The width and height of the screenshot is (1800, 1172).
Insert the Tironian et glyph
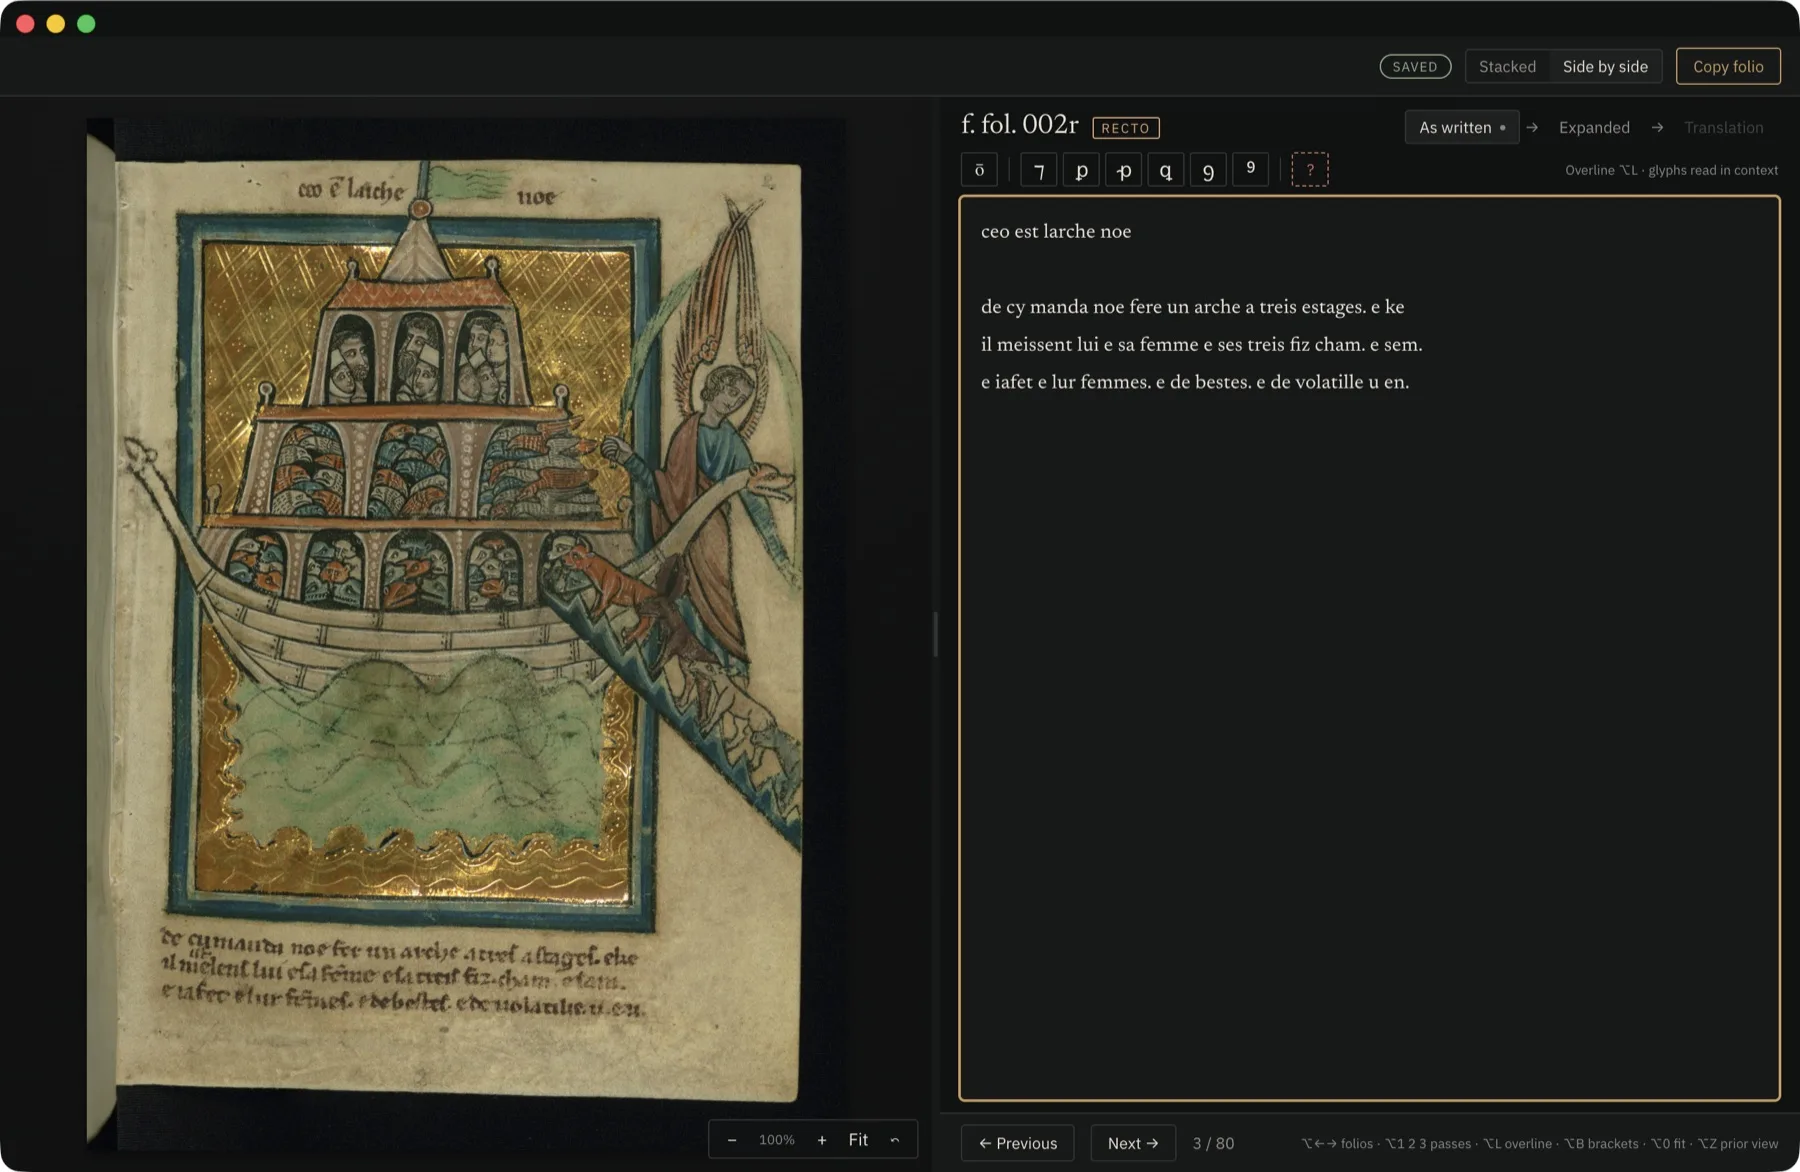click(x=1039, y=170)
